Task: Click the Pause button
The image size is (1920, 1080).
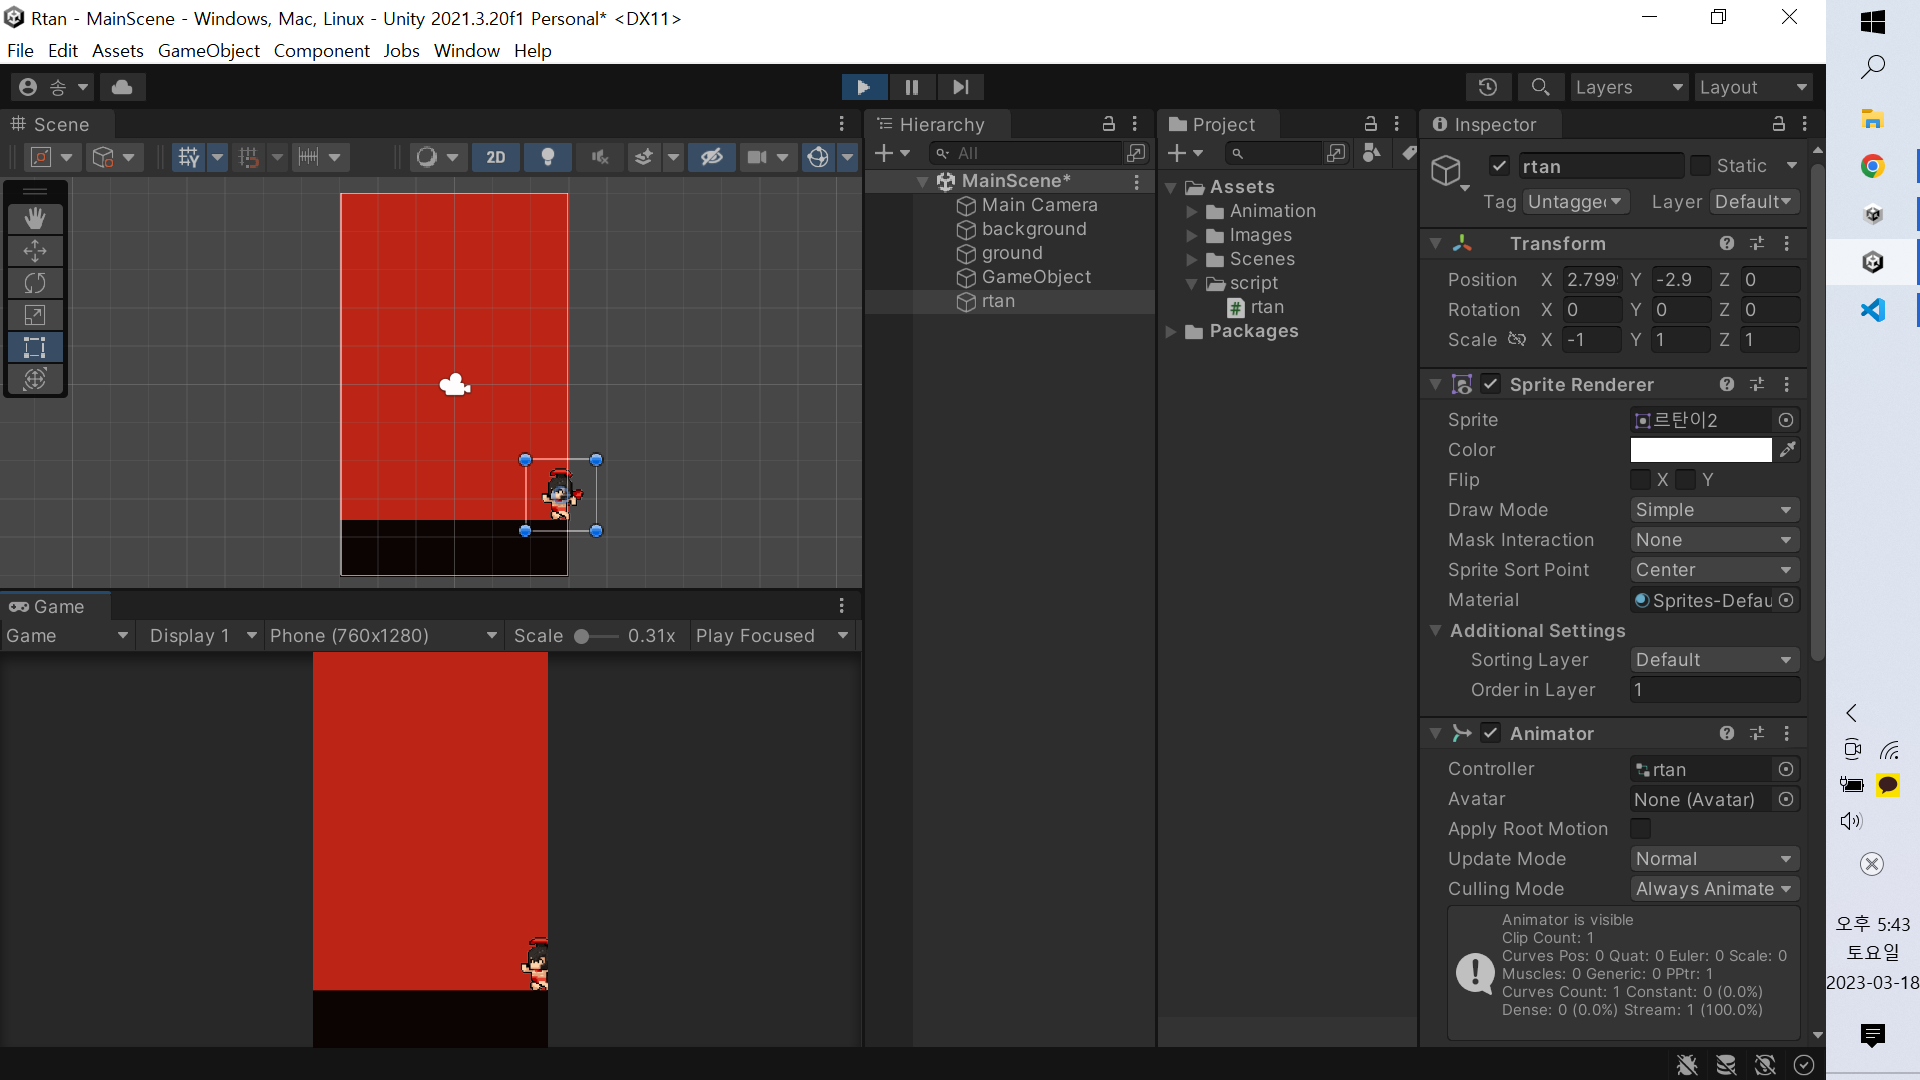Action: (x=911, y=87)
